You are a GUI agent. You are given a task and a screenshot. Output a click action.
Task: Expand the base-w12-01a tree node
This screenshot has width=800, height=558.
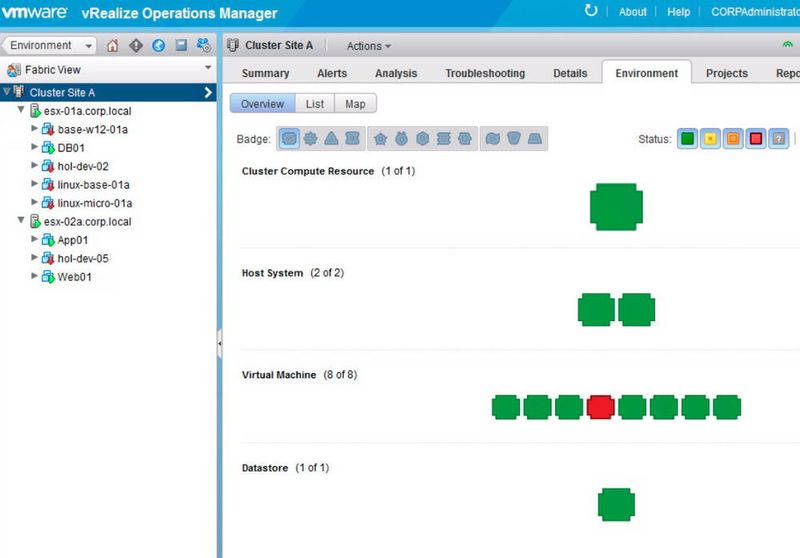coord(34,129)
